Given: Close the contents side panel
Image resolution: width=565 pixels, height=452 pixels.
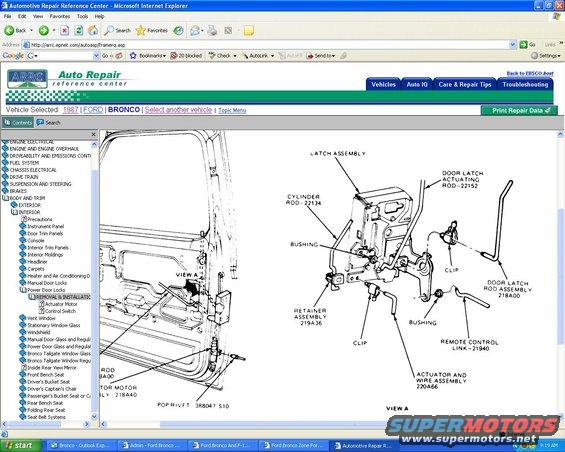Looking at the screenshot, I should pos(94,134).
